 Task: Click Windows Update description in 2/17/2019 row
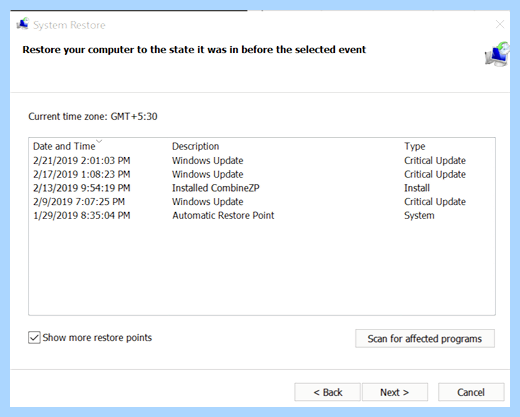pos(208,174)
